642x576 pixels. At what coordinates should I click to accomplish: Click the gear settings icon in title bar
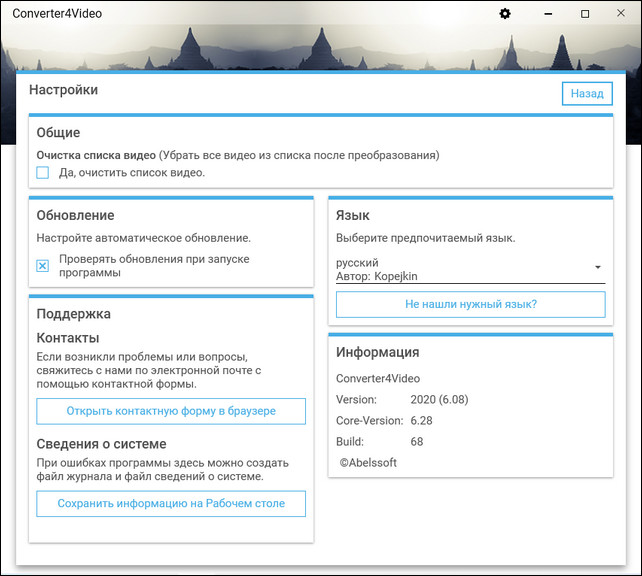(x=505, y=14)
